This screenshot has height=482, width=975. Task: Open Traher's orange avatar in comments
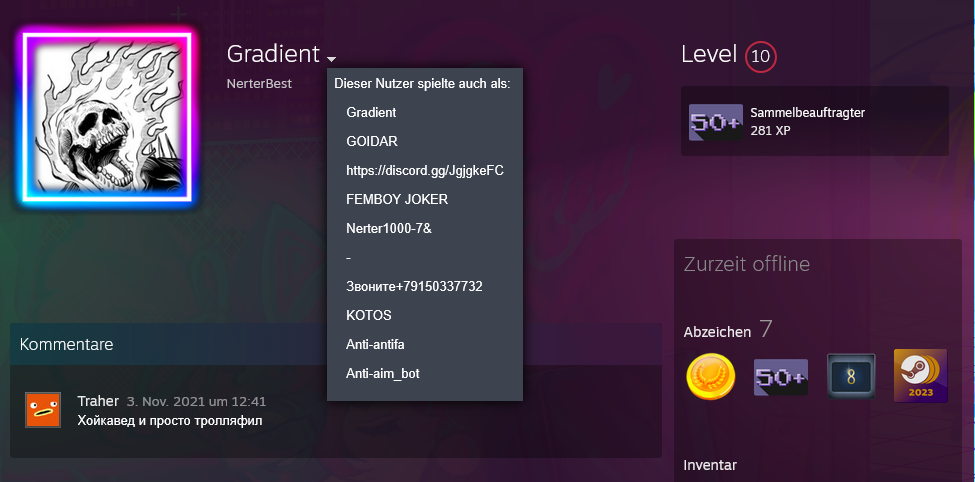pos(43,410)
